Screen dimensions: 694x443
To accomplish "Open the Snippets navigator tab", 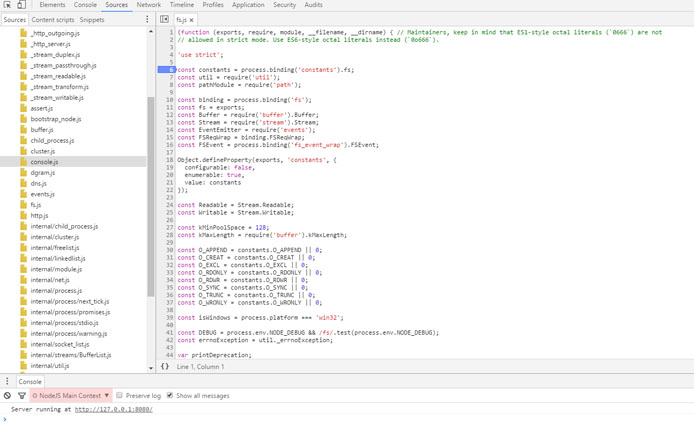I will [92, 20].
